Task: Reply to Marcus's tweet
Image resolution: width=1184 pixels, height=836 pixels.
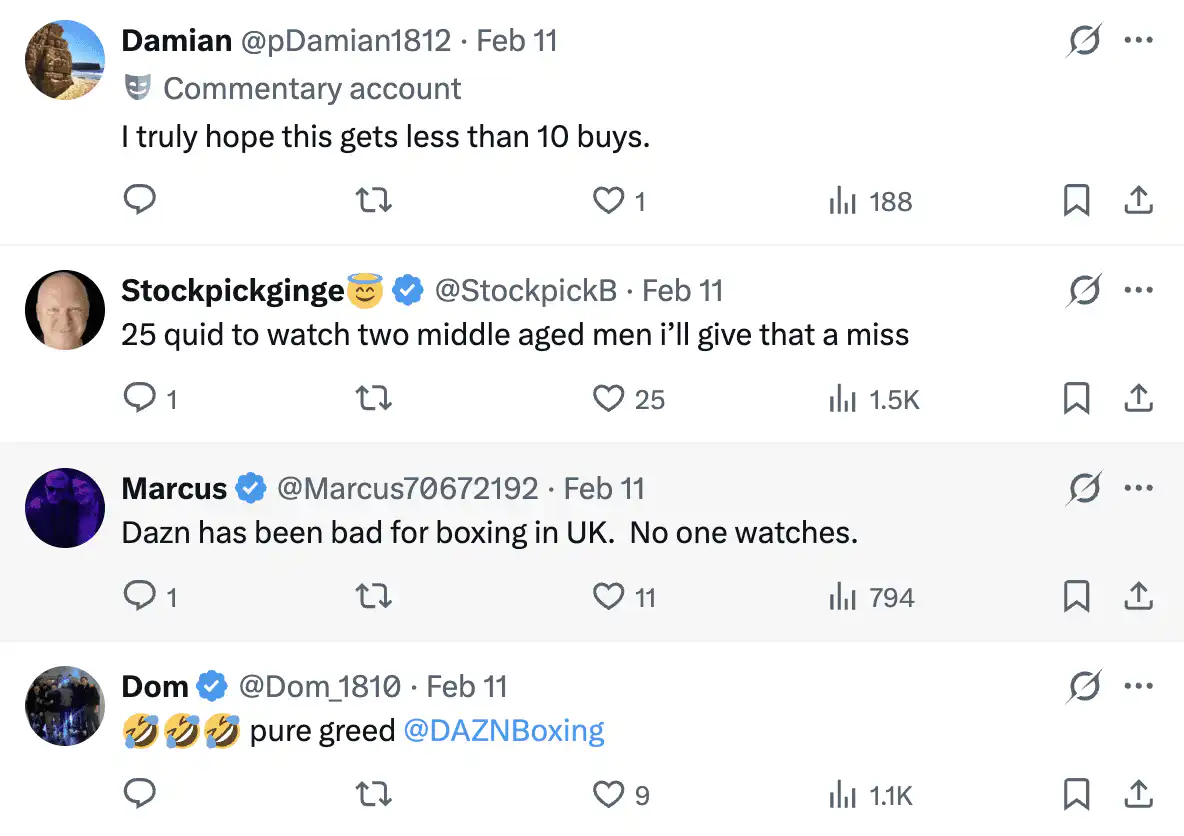Action: coord(139,597)
